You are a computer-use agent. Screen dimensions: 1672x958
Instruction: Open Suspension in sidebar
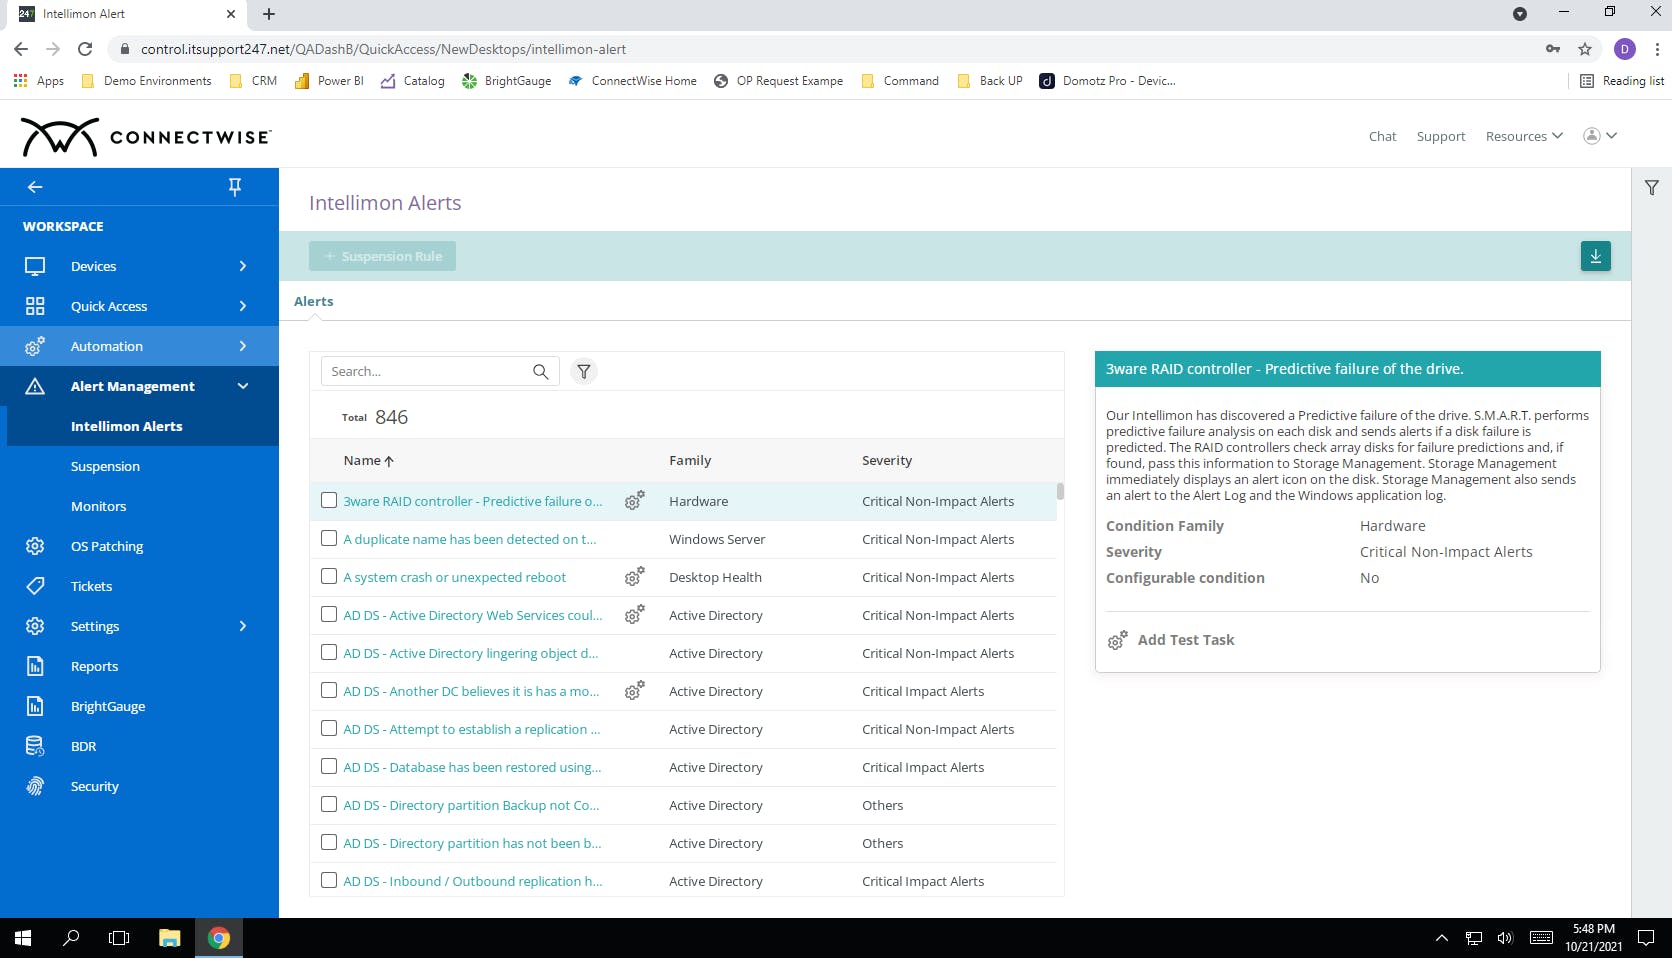pyautogui.click(x=105, y=466)
